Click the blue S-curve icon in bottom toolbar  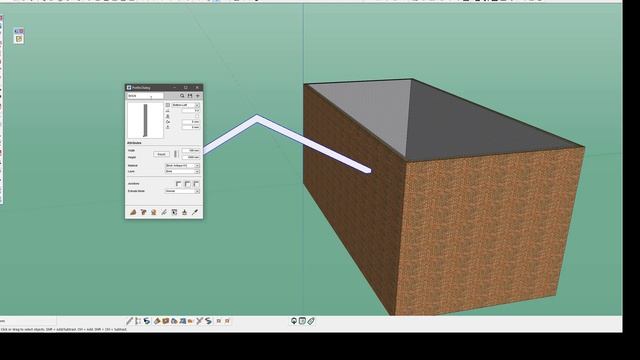coord(208,321)
